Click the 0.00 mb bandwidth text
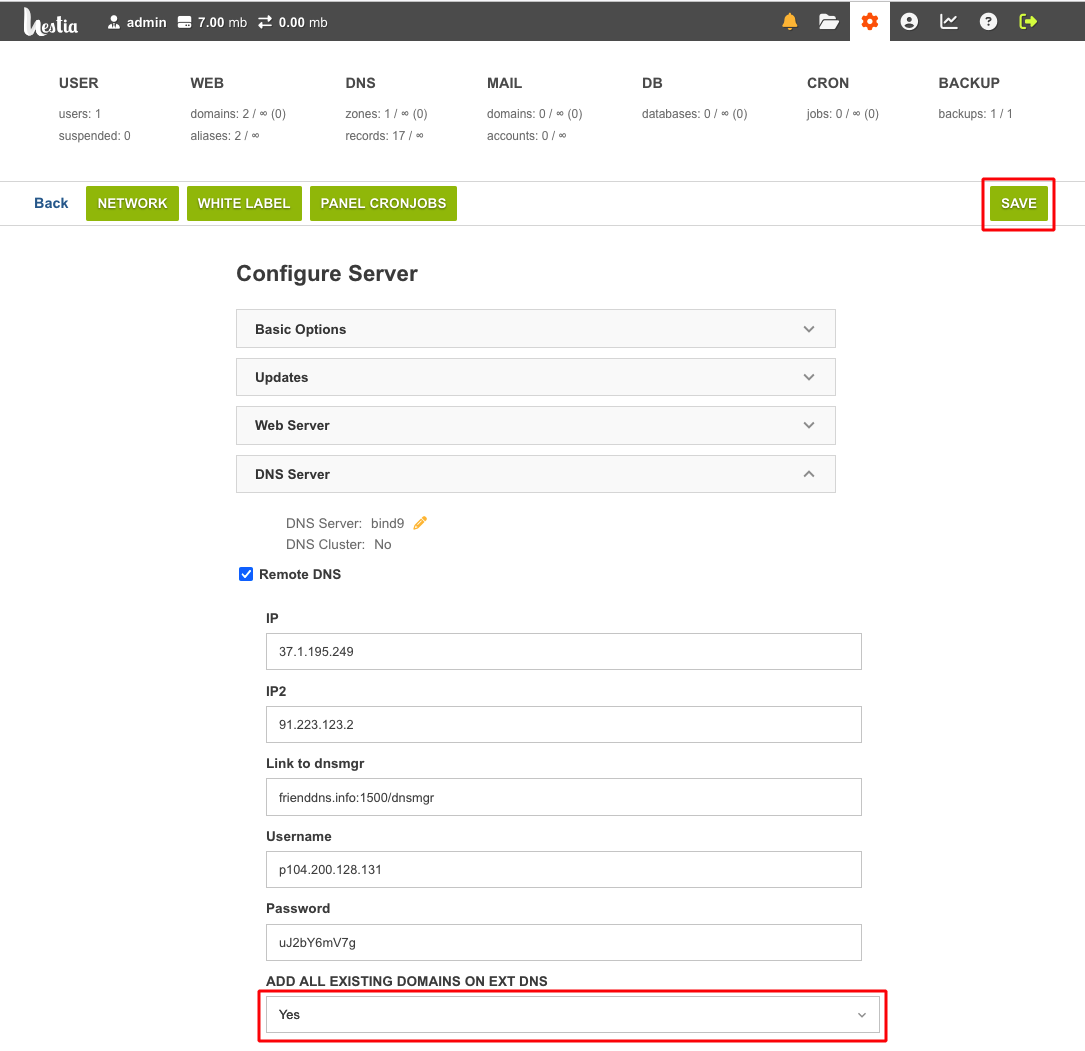The width and height of the screenshot is (1085, 1051). [x=303, y=22]
